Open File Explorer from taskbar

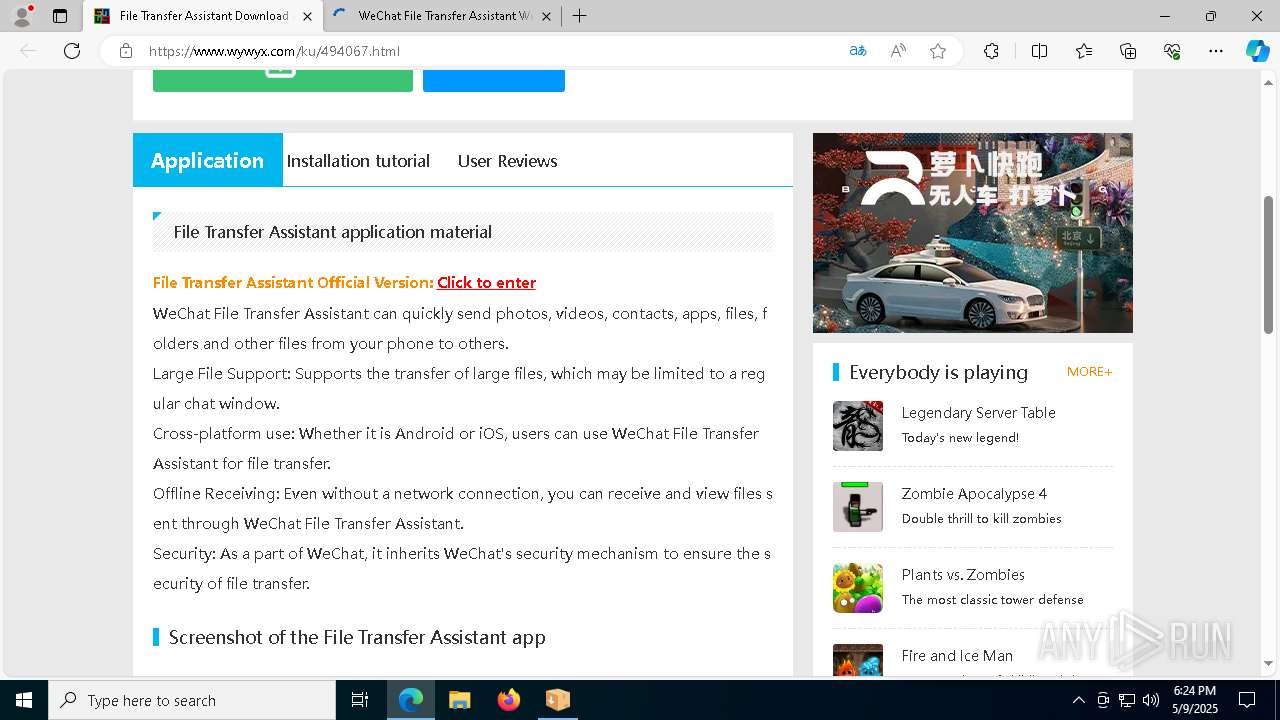pos(460,700)
